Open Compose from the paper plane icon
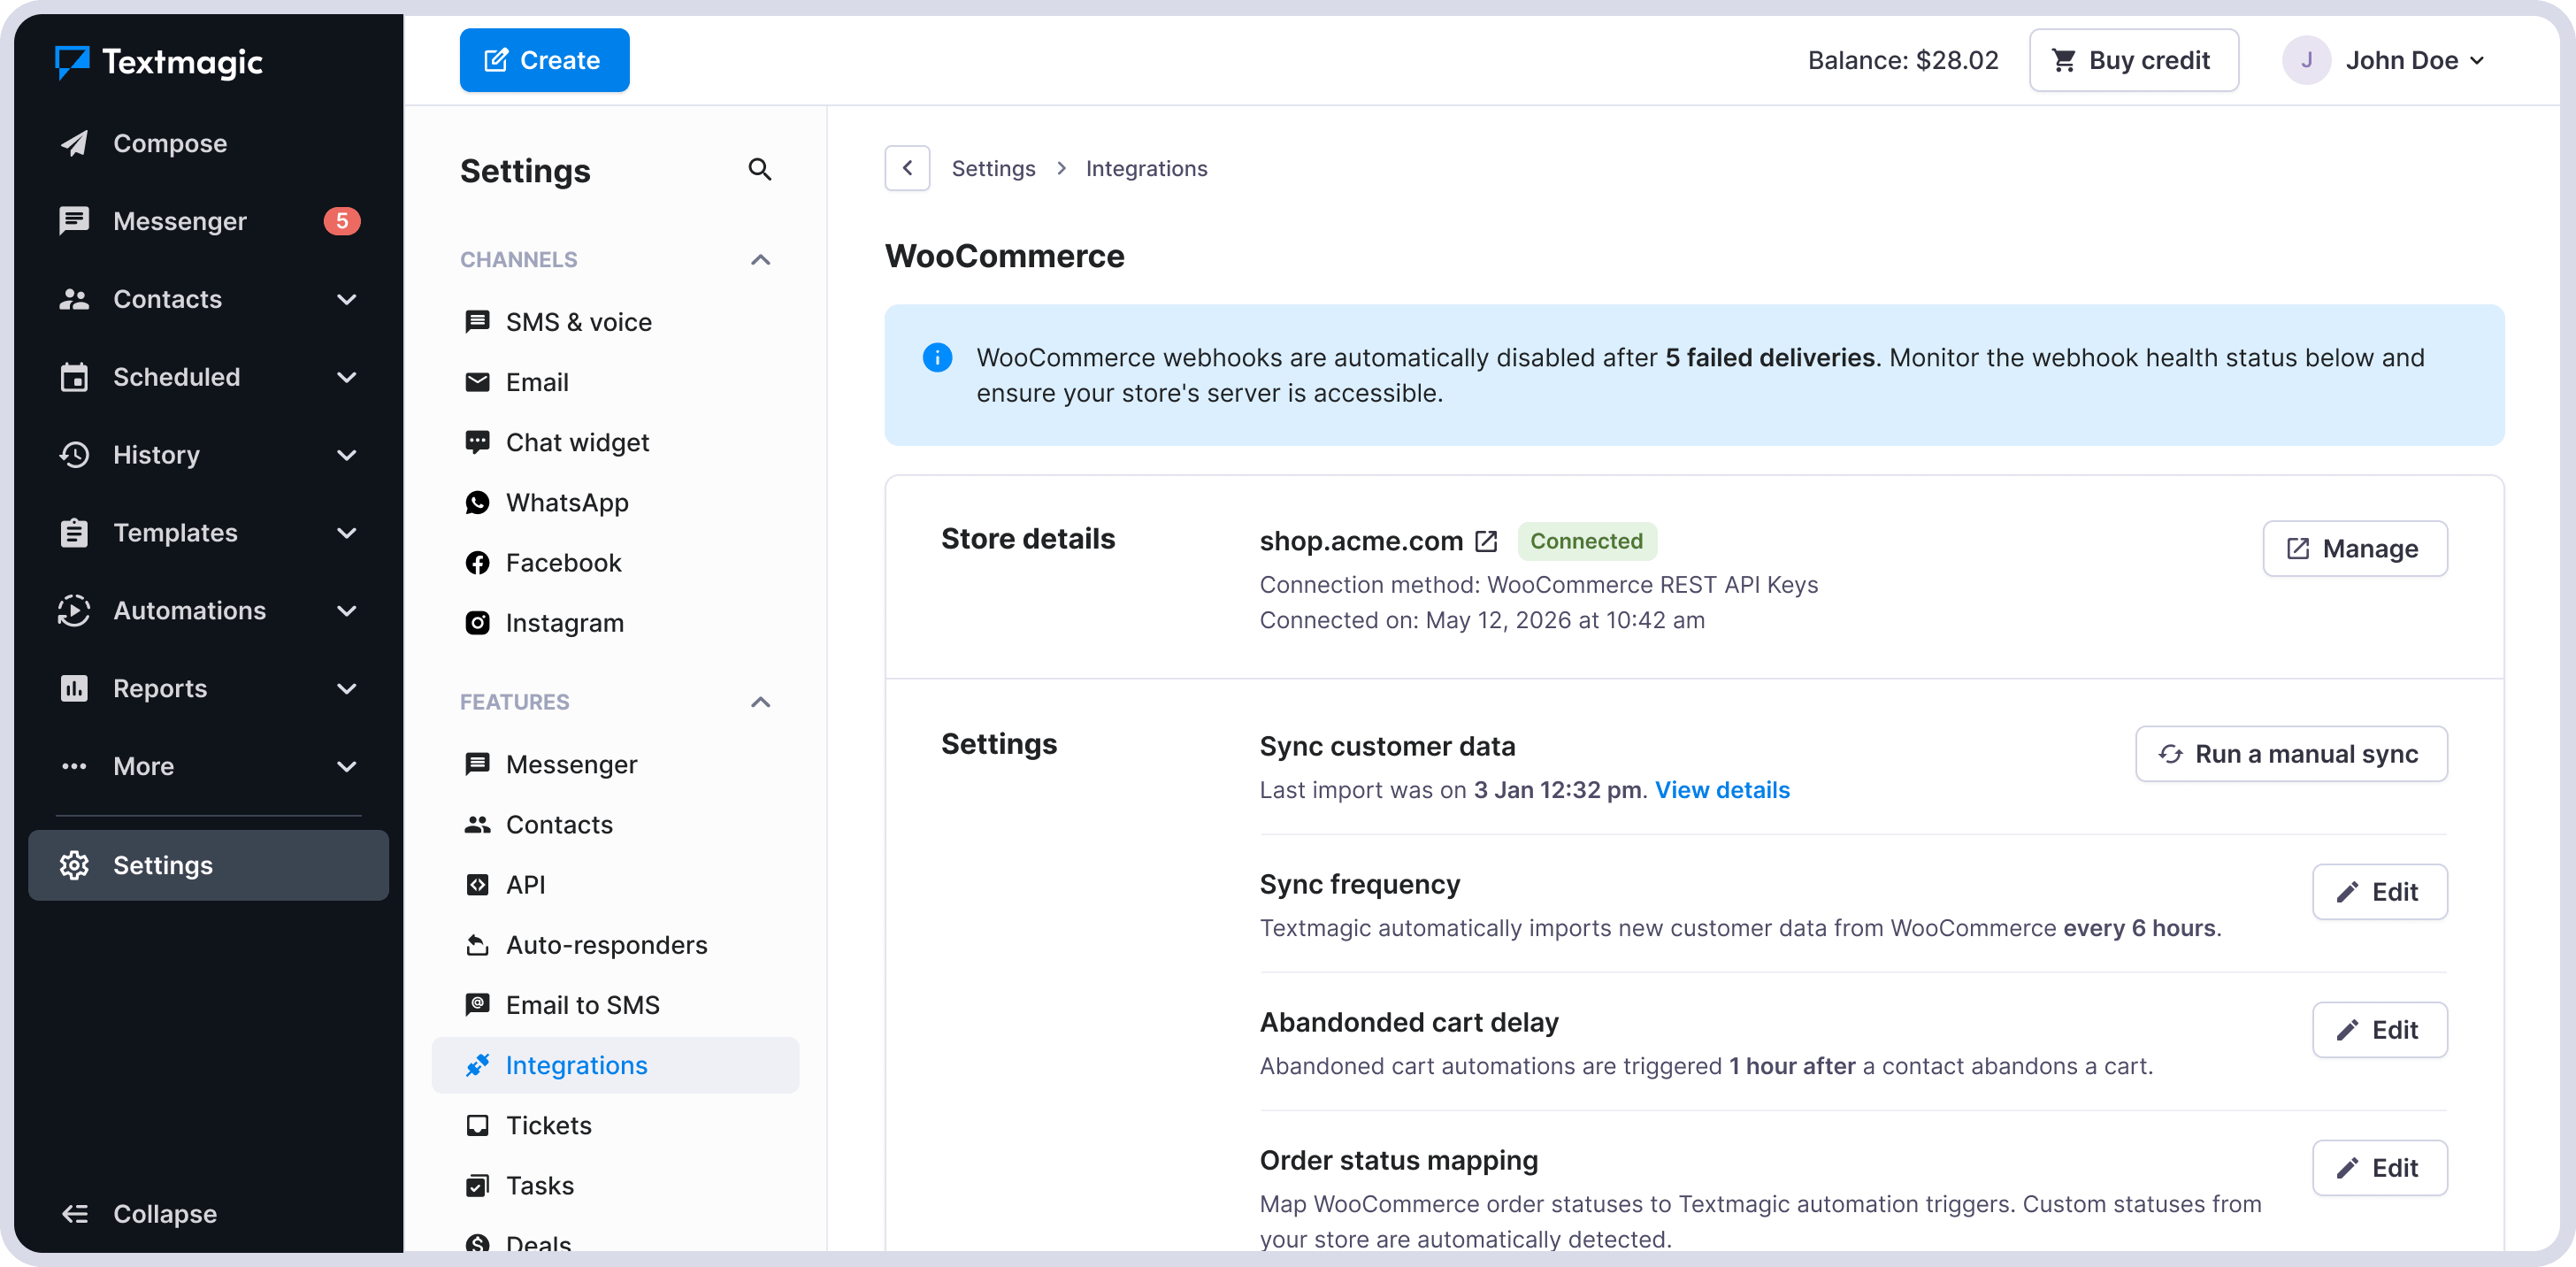The width and height of the screenshot is (2576, 1267). pyautogui.click(x=75, y=143)
